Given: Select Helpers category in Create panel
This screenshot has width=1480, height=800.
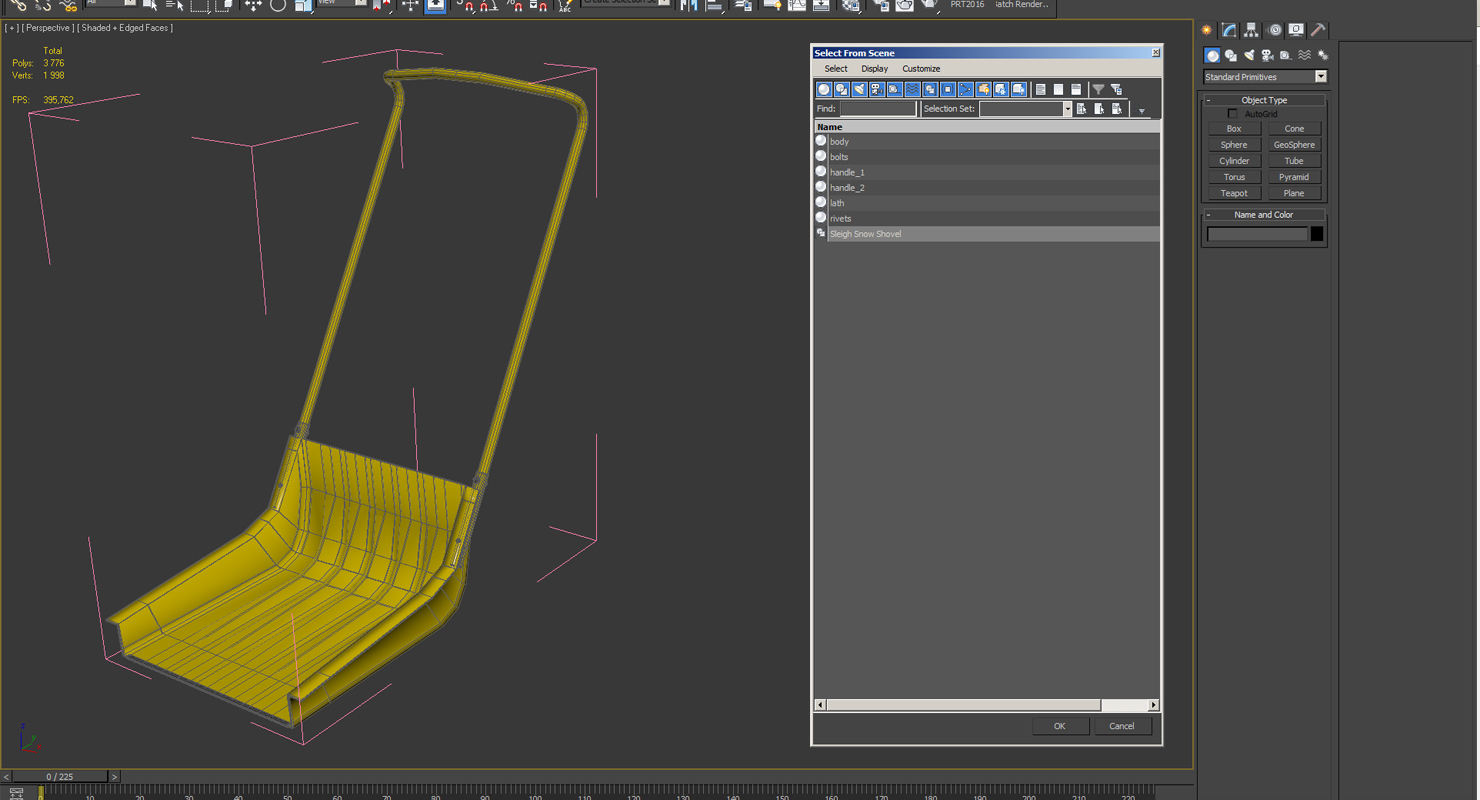Looking at the screenshot, I should [1286, 56].
